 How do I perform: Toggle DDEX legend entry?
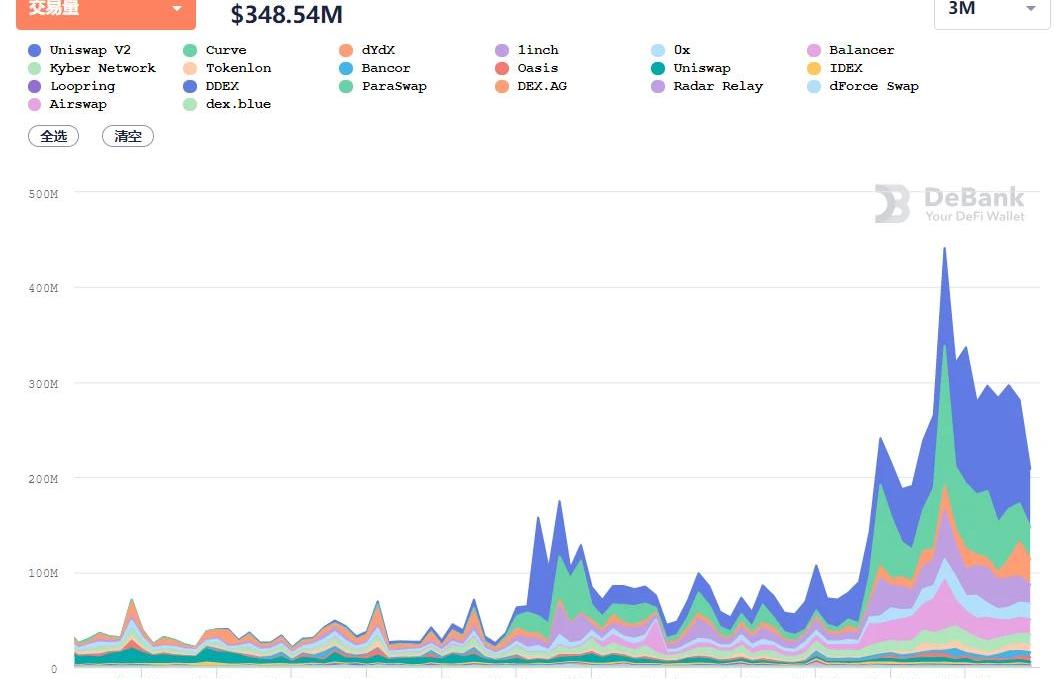[x=211, y=87]
